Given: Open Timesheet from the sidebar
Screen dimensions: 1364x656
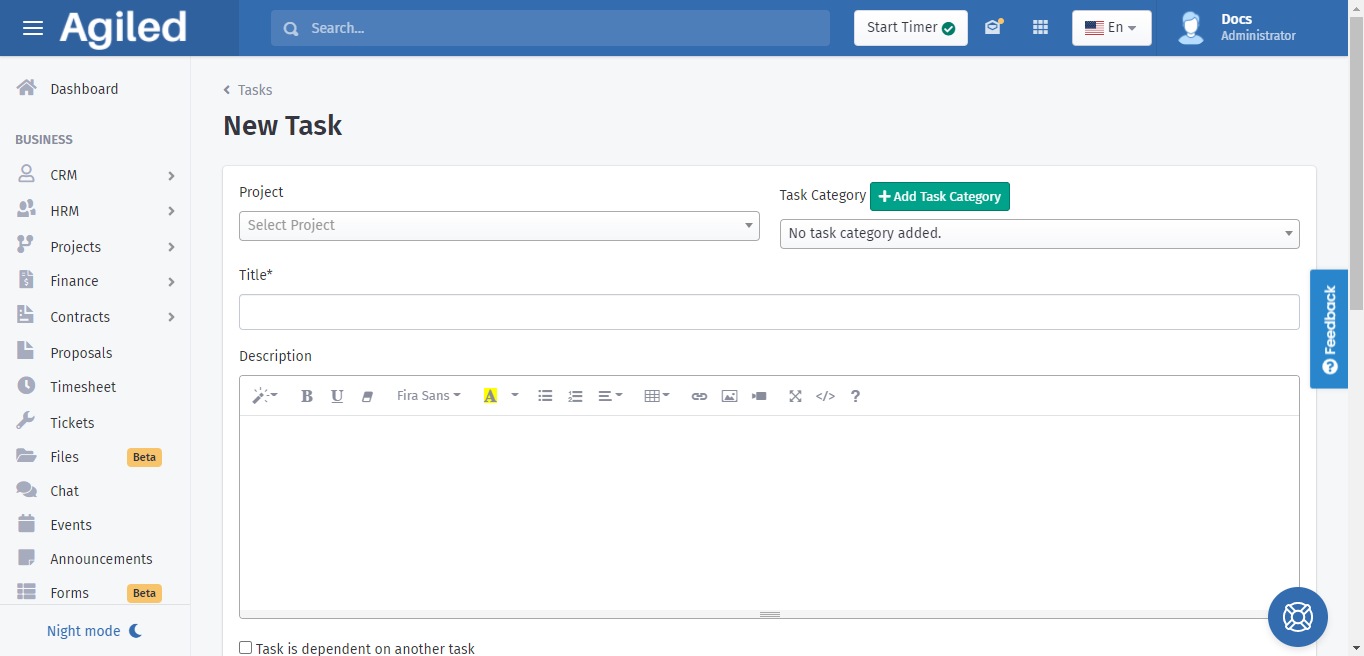Looking at the screenshot, I should (x=83, y=387).
